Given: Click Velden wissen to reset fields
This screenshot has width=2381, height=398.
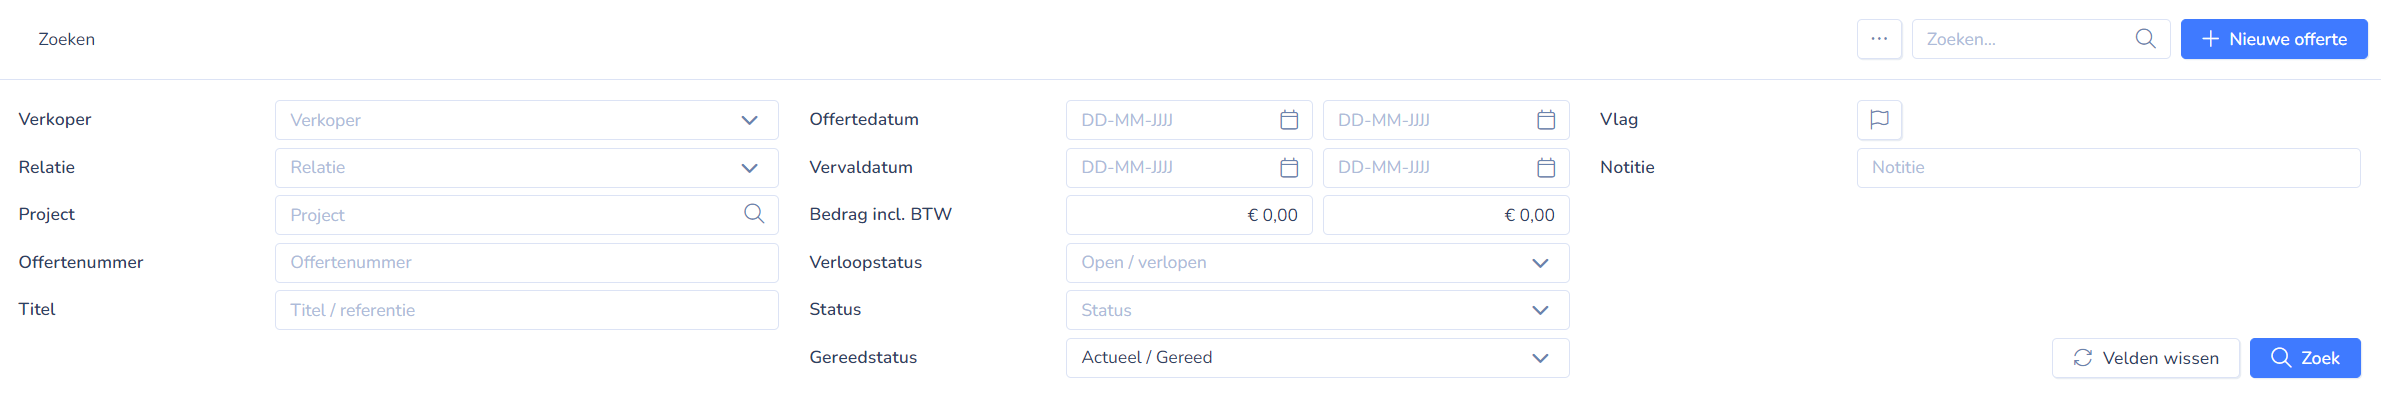Looking at the screenshot, I should click(2146, 358).
